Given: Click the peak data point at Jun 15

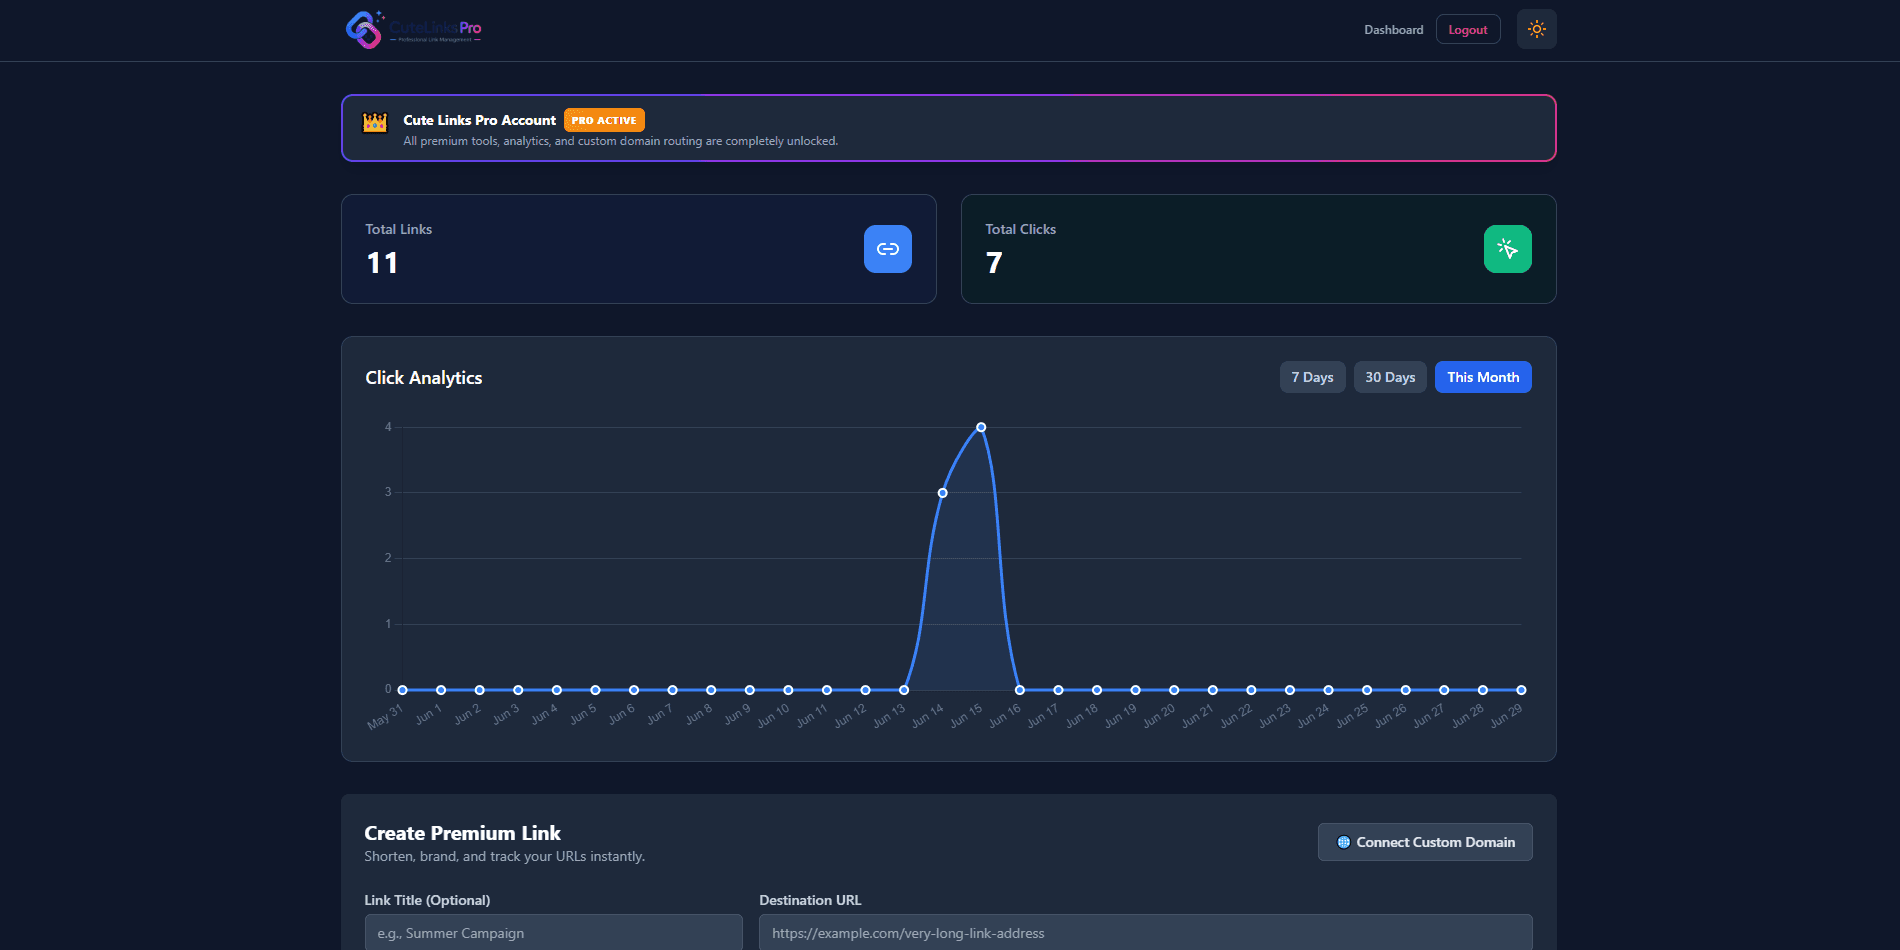Looking at the screenshot, I should [x=981, y=427].
